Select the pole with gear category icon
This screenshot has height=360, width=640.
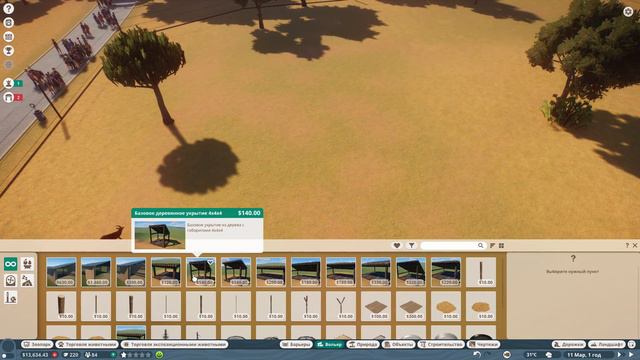(x=11, y=298)
